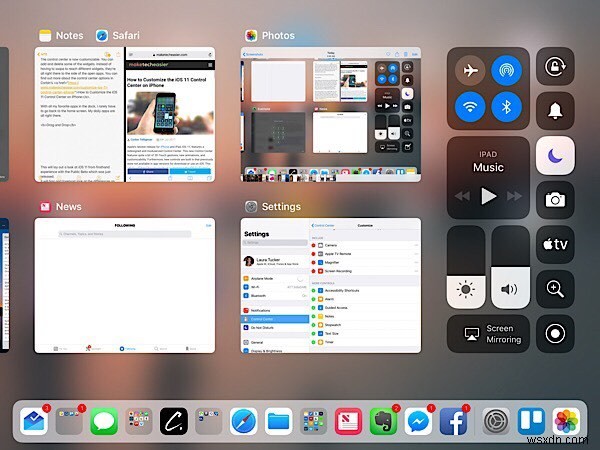Select Control Center row in Settings card
This screenshot has width=600, height=450.
point(275,319)
